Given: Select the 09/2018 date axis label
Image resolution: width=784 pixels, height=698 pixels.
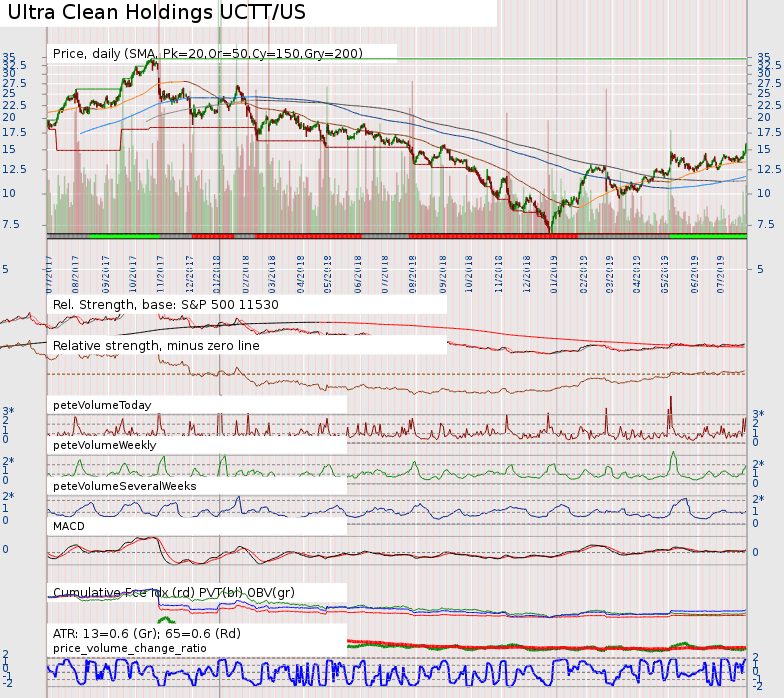Looking at the screenshot, I should [442, 274].
